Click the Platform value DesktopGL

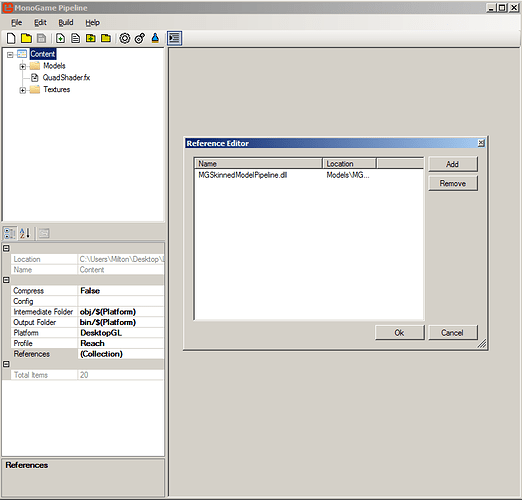click(121, 333)
